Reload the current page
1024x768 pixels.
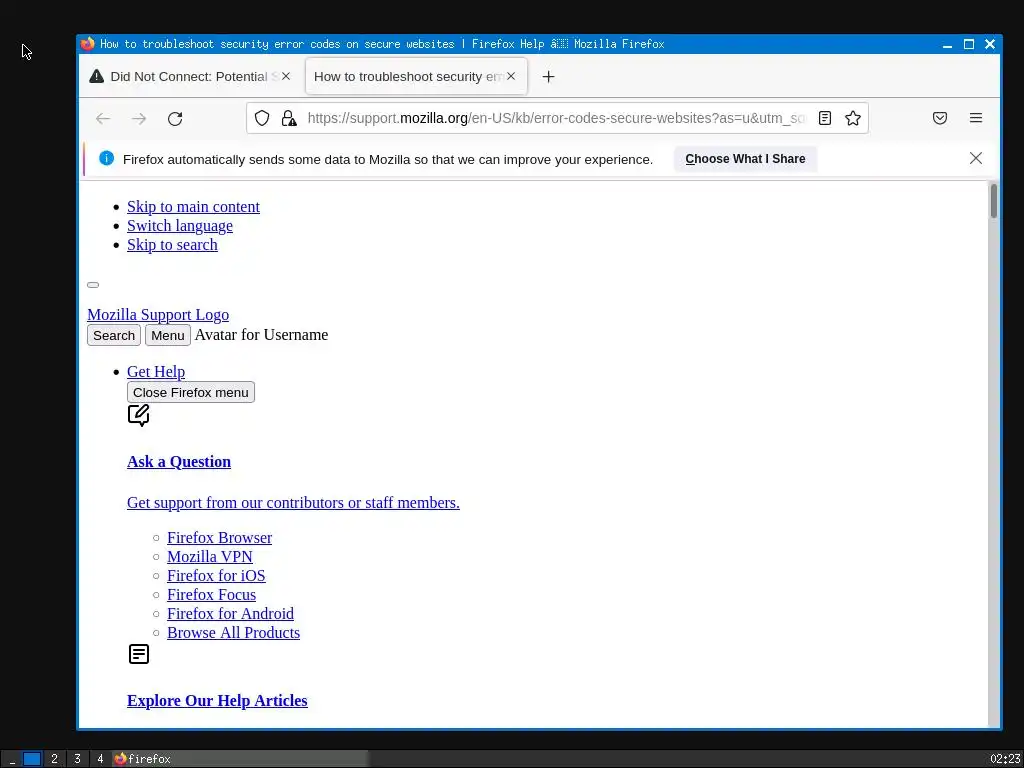click(175, 118)
